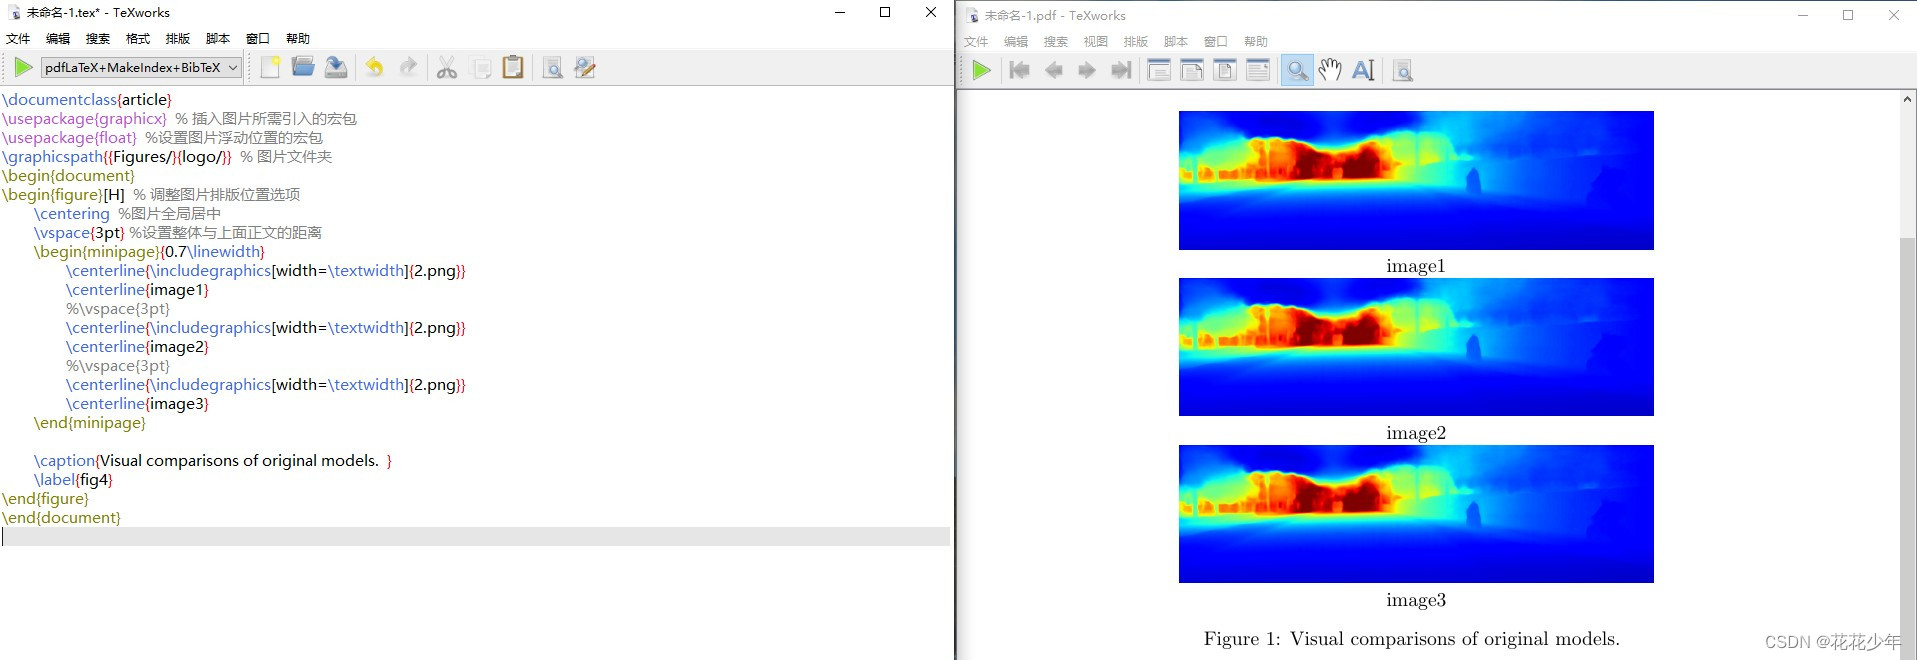Select the text selection tool
The image size is (1917, 660).
point(1363,70)
